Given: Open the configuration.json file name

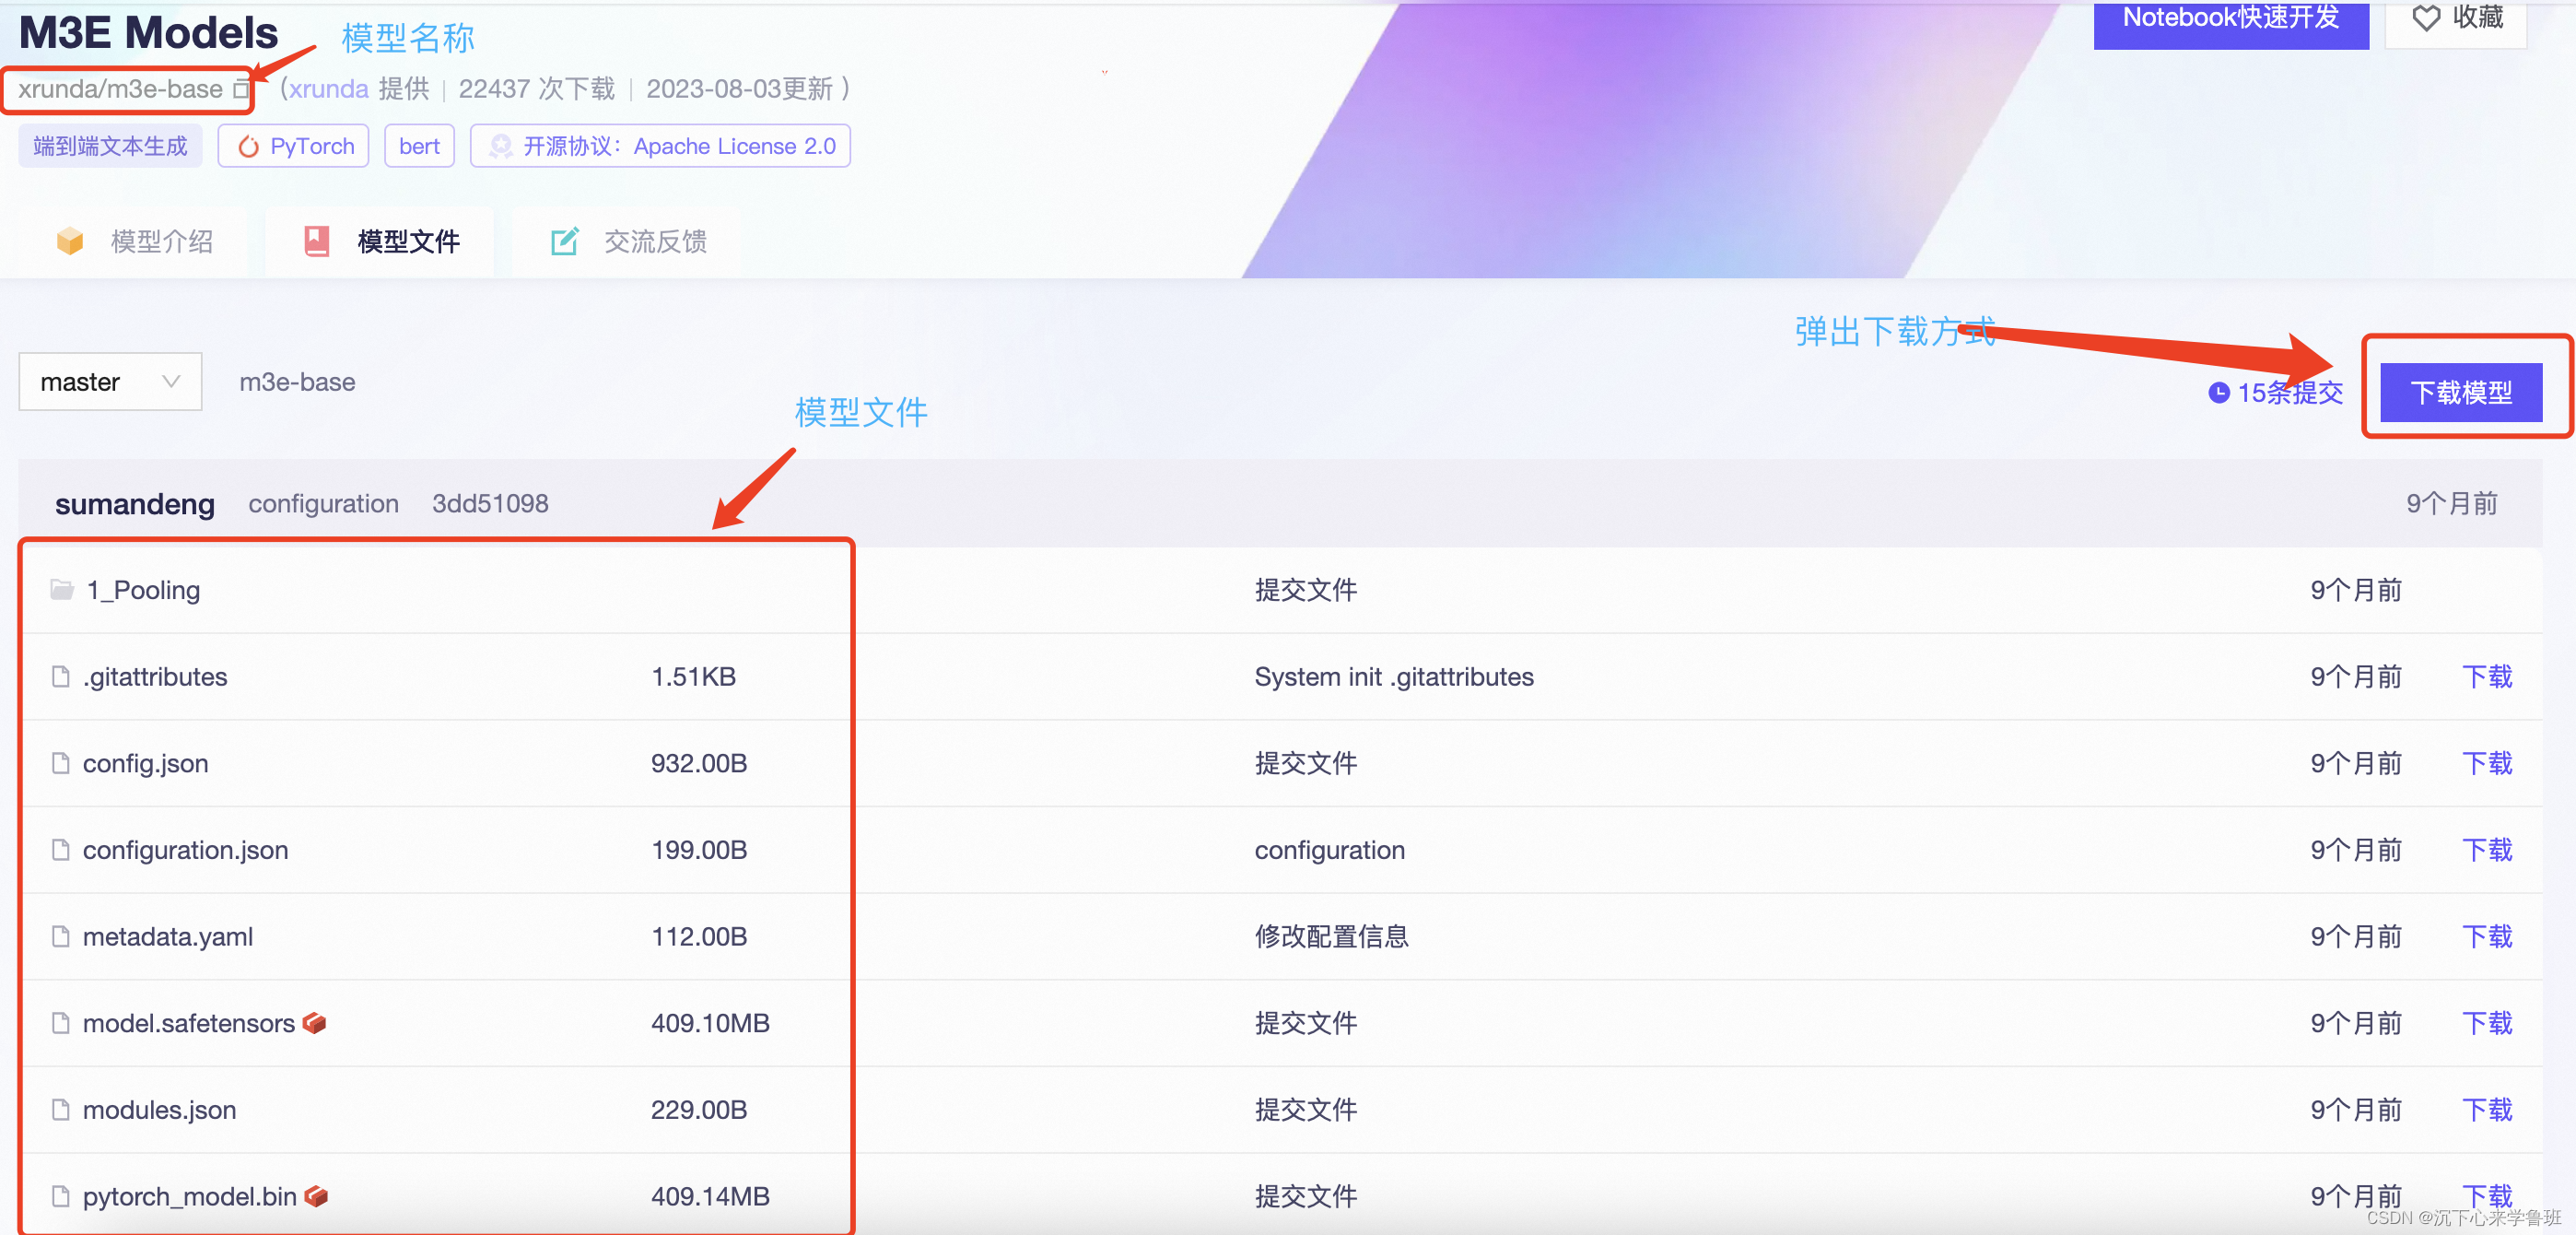Looking at the screenshot, I should [x=186, y=850].
